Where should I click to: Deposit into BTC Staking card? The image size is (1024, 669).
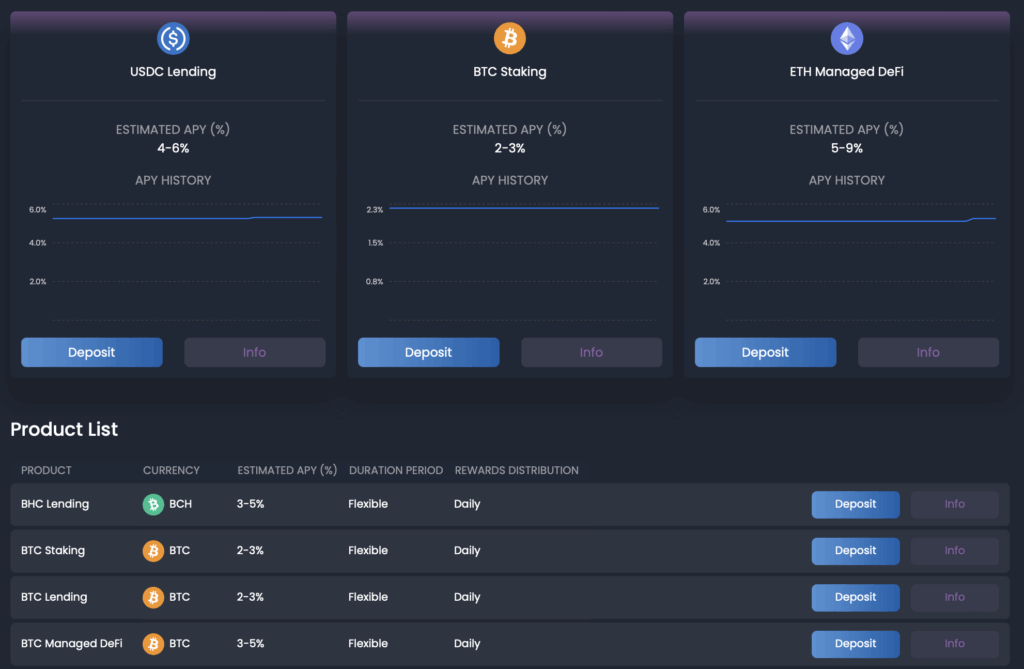point(428,352)
